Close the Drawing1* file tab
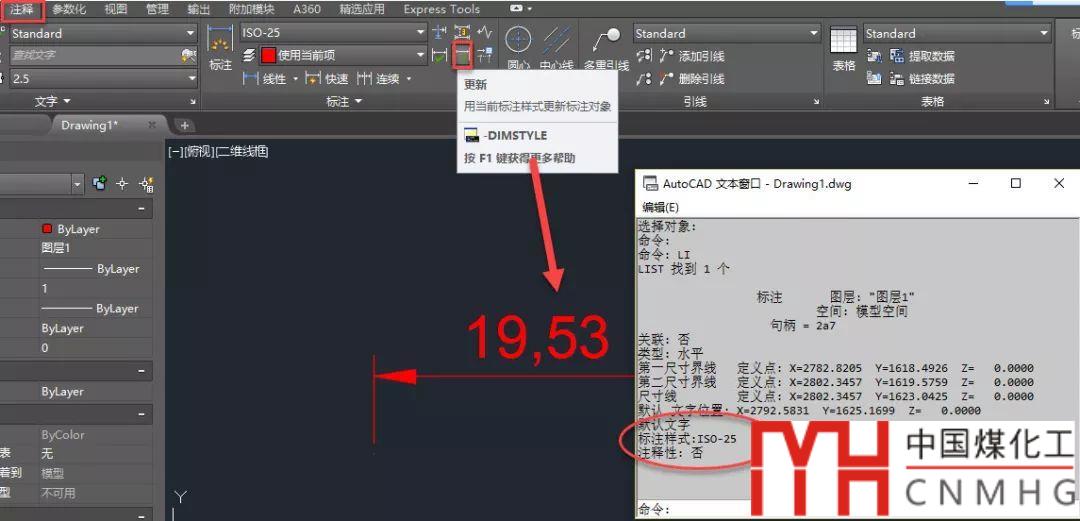Screen dimensions: 1080x521 pyautogui.click(x=152, y=125)
